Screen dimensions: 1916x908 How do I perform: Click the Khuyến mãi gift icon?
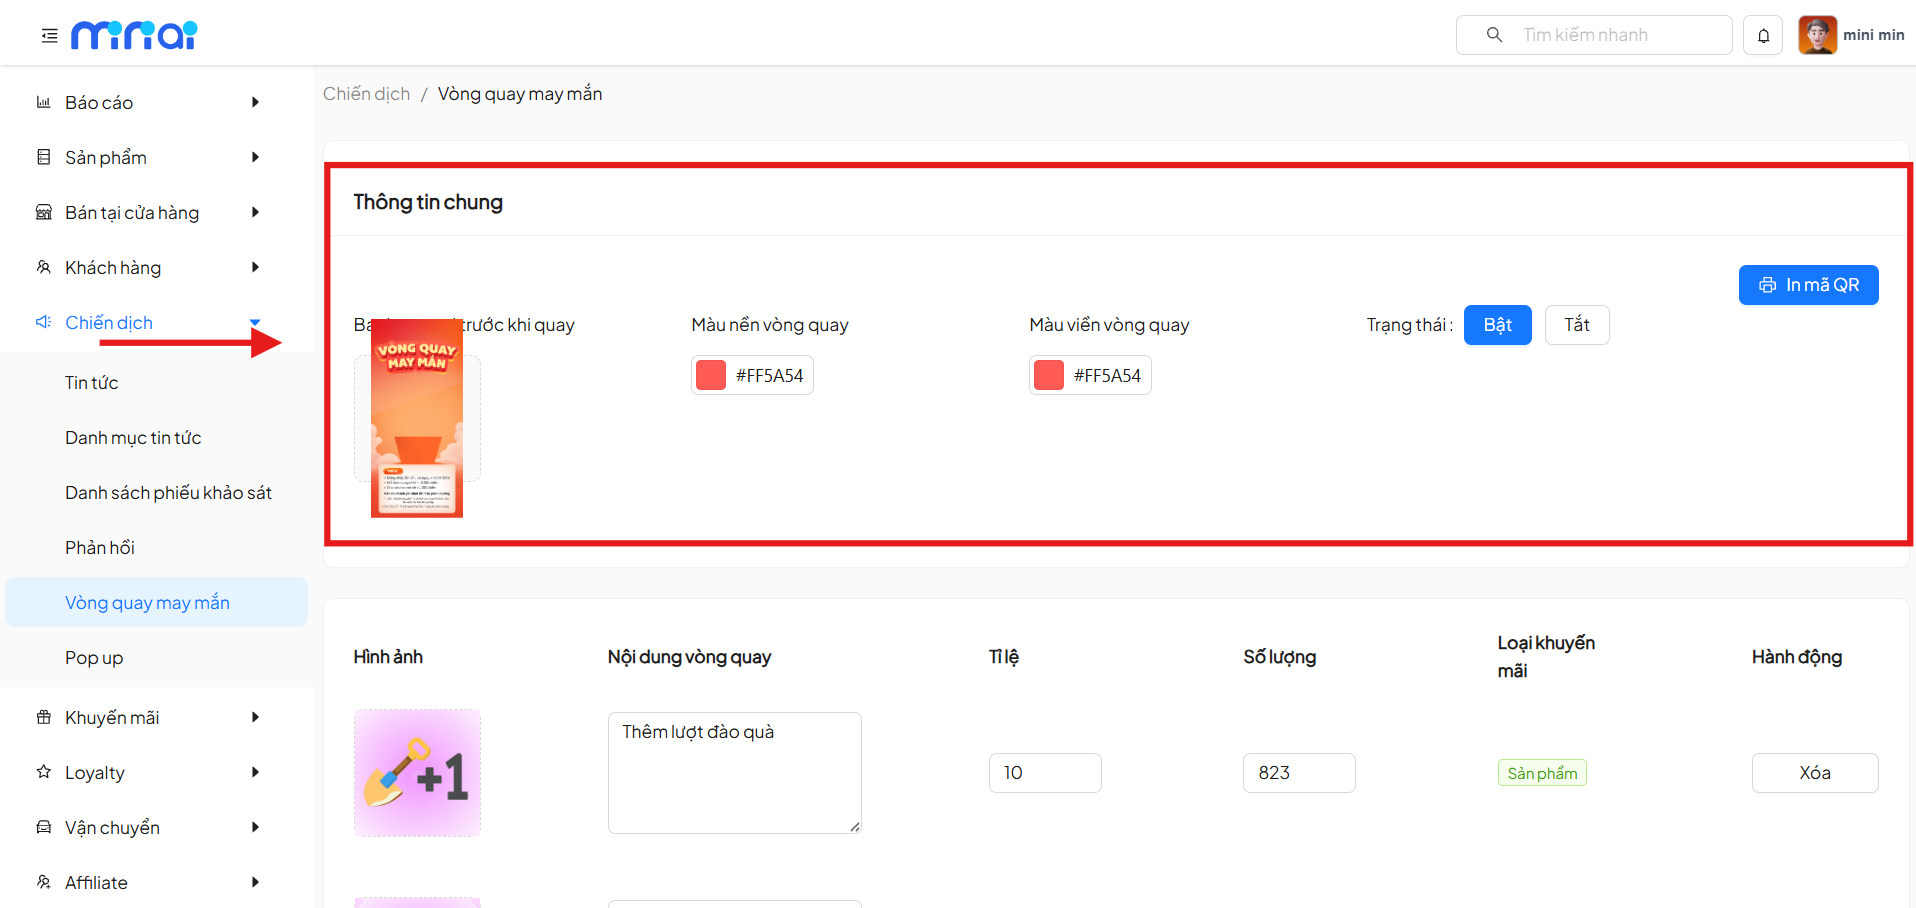pyautogui.click(x=43, y=717)
